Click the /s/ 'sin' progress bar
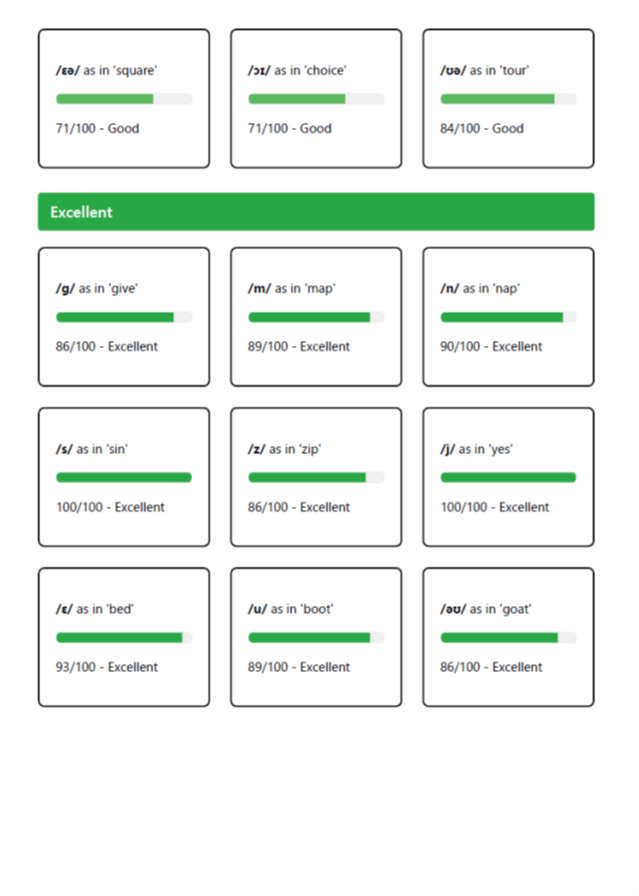 pos(124,477)
